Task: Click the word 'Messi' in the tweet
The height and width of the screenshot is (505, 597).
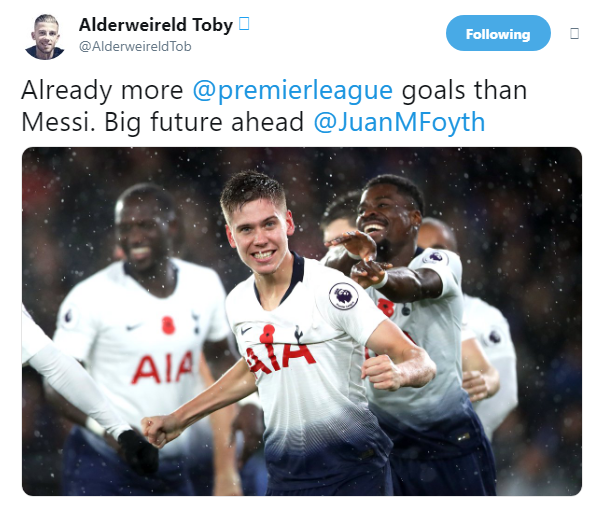Action: click(56, 122)
